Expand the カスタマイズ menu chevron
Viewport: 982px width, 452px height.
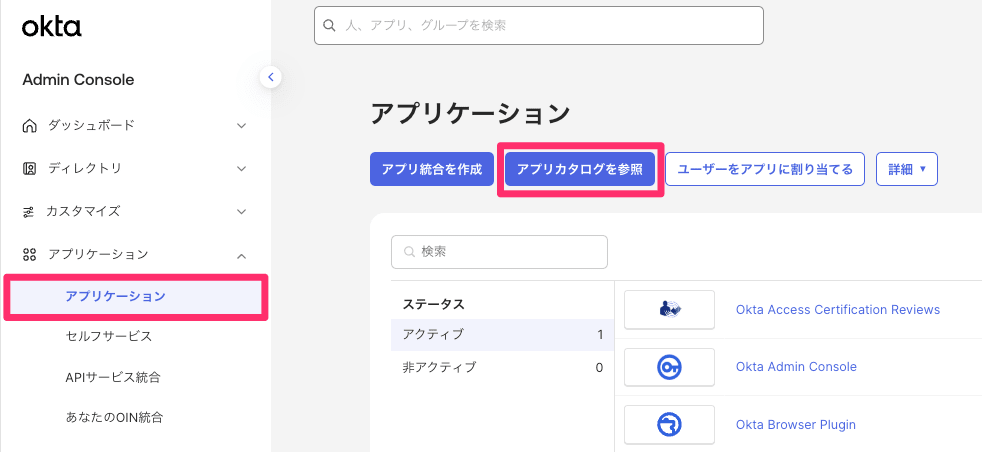[241, 212]
